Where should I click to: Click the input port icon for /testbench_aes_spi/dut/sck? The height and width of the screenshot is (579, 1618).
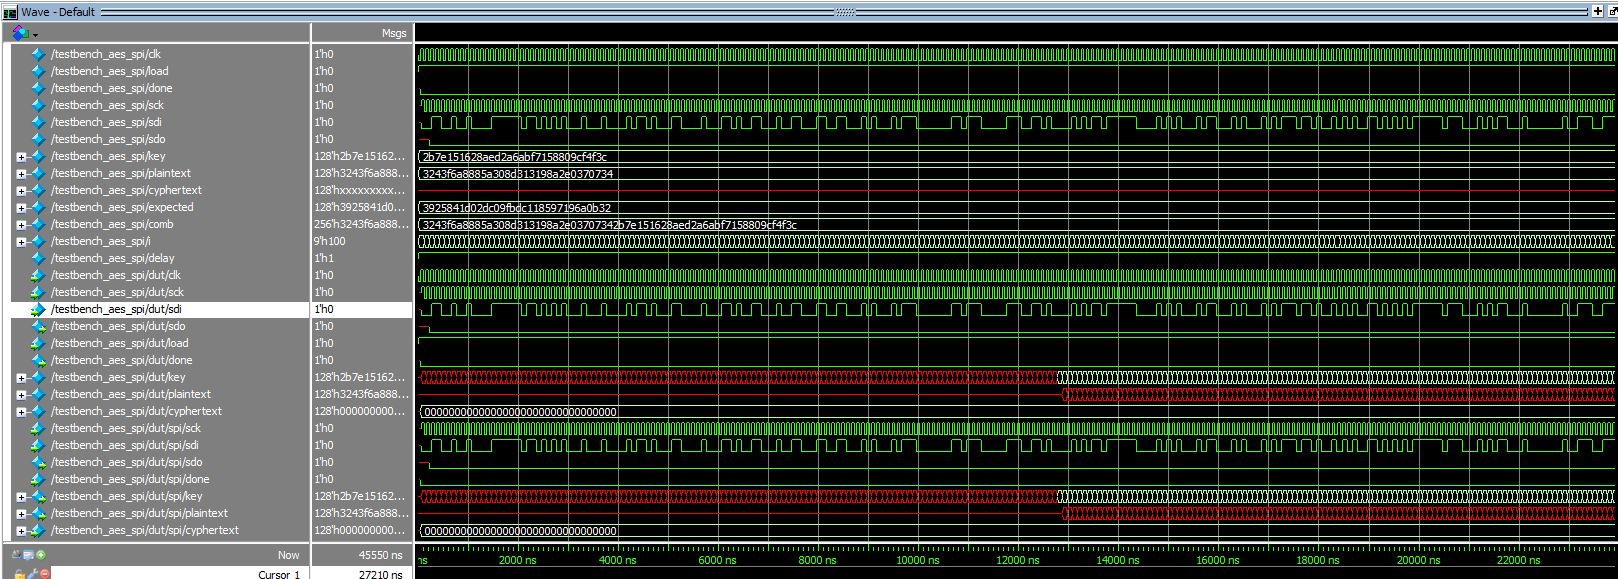pos(38,292)
